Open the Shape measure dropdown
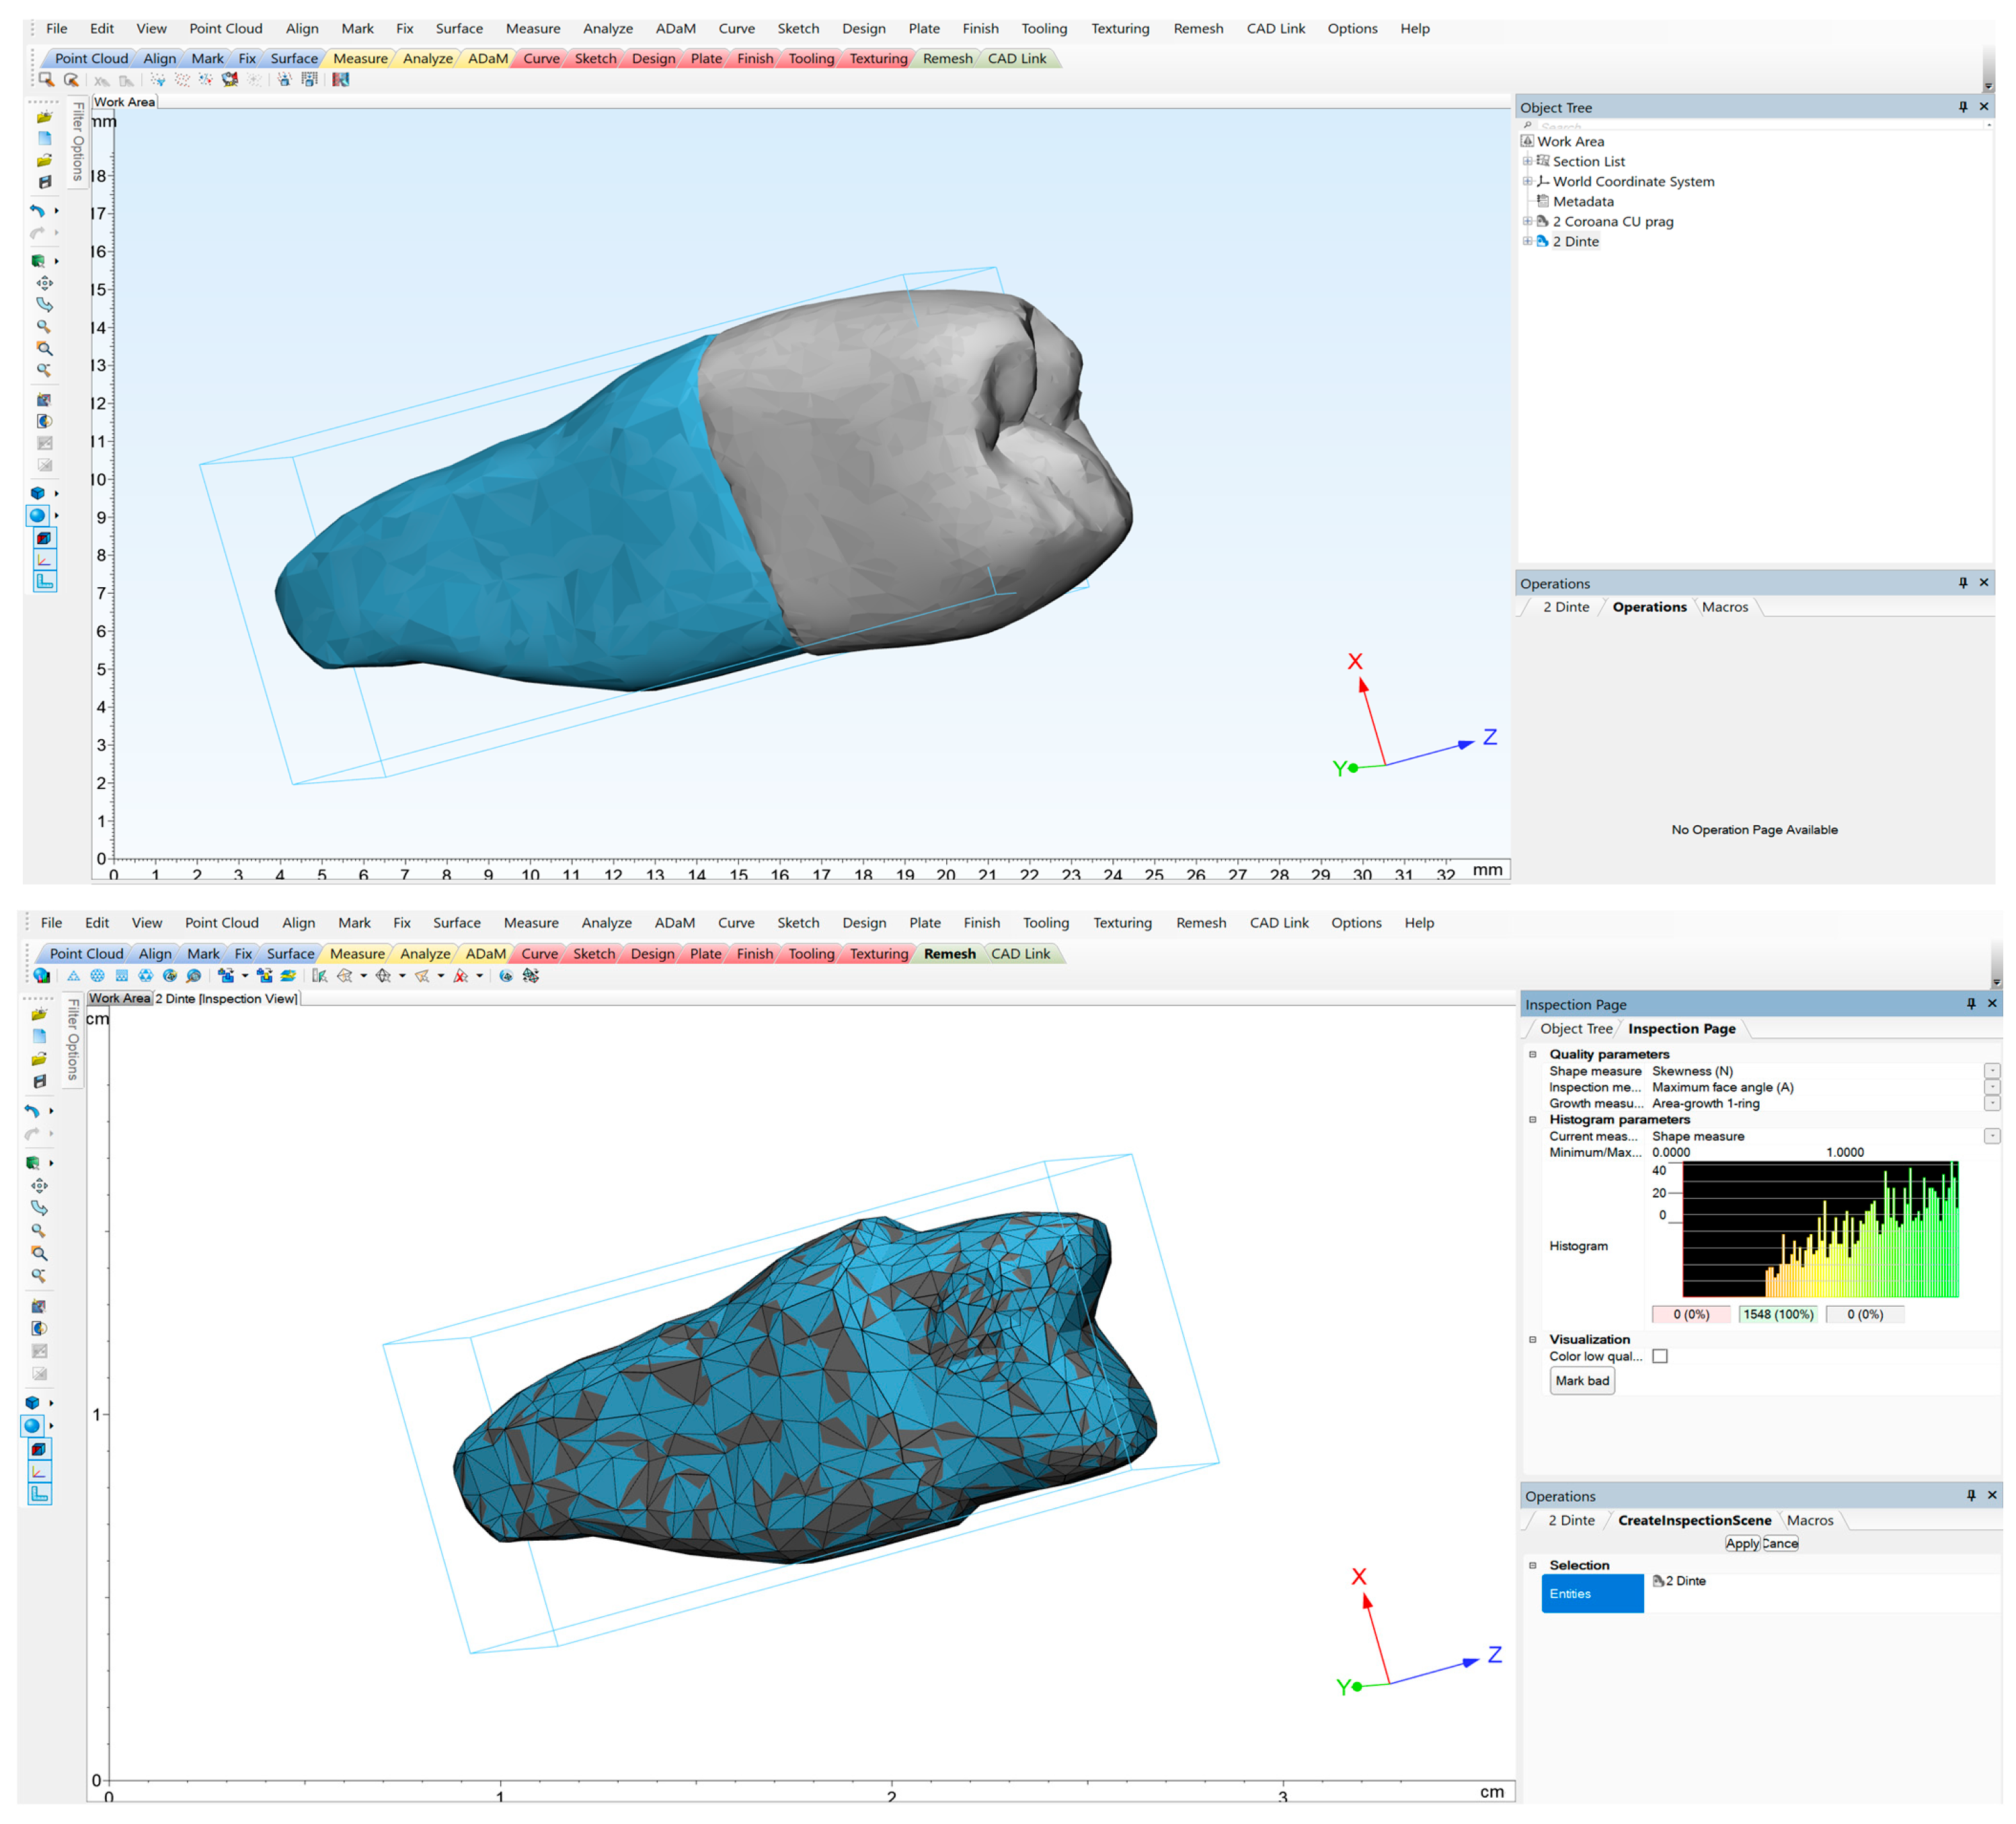The image size is (2016, 1824). (1992, 1071)
